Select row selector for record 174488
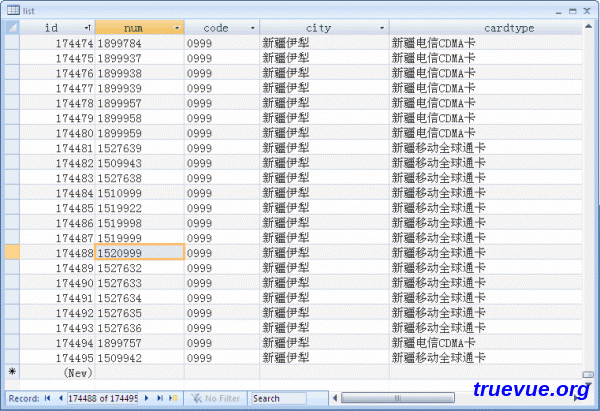Image resolution: width=600 pixels, height=411 pixels. tap(12, 253)
